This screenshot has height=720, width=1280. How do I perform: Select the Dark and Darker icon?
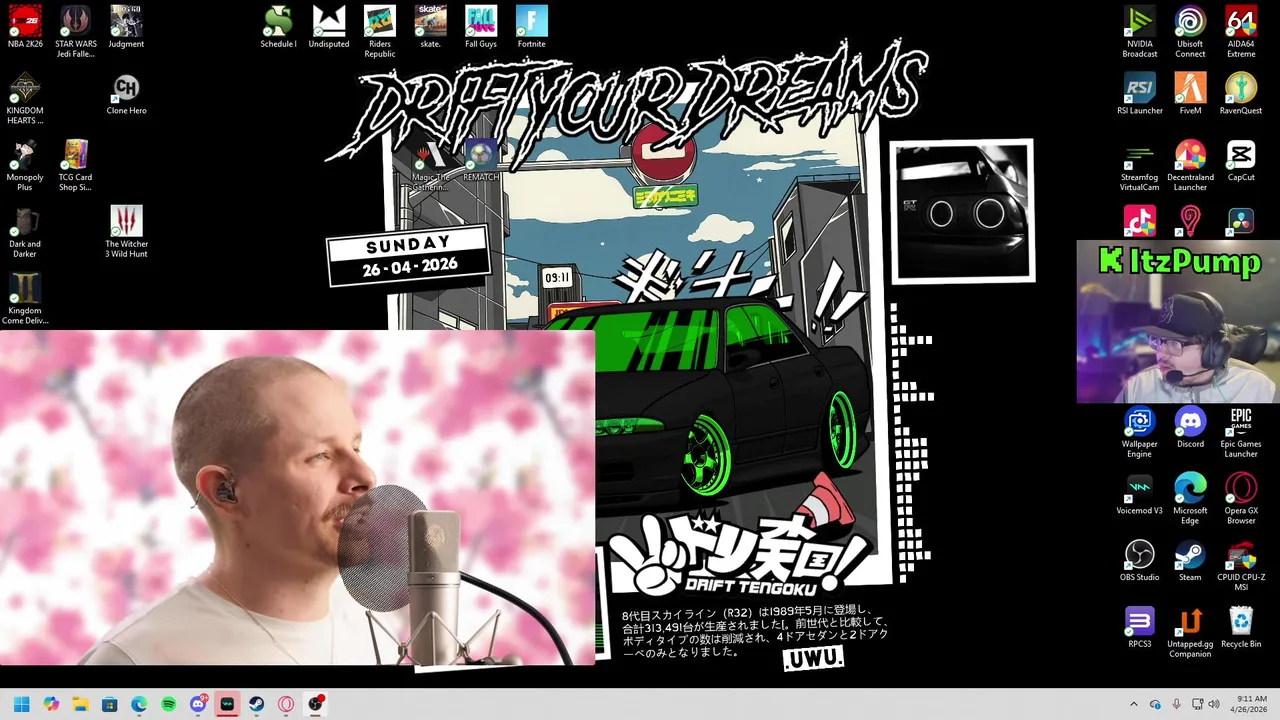tap(25, 232)
